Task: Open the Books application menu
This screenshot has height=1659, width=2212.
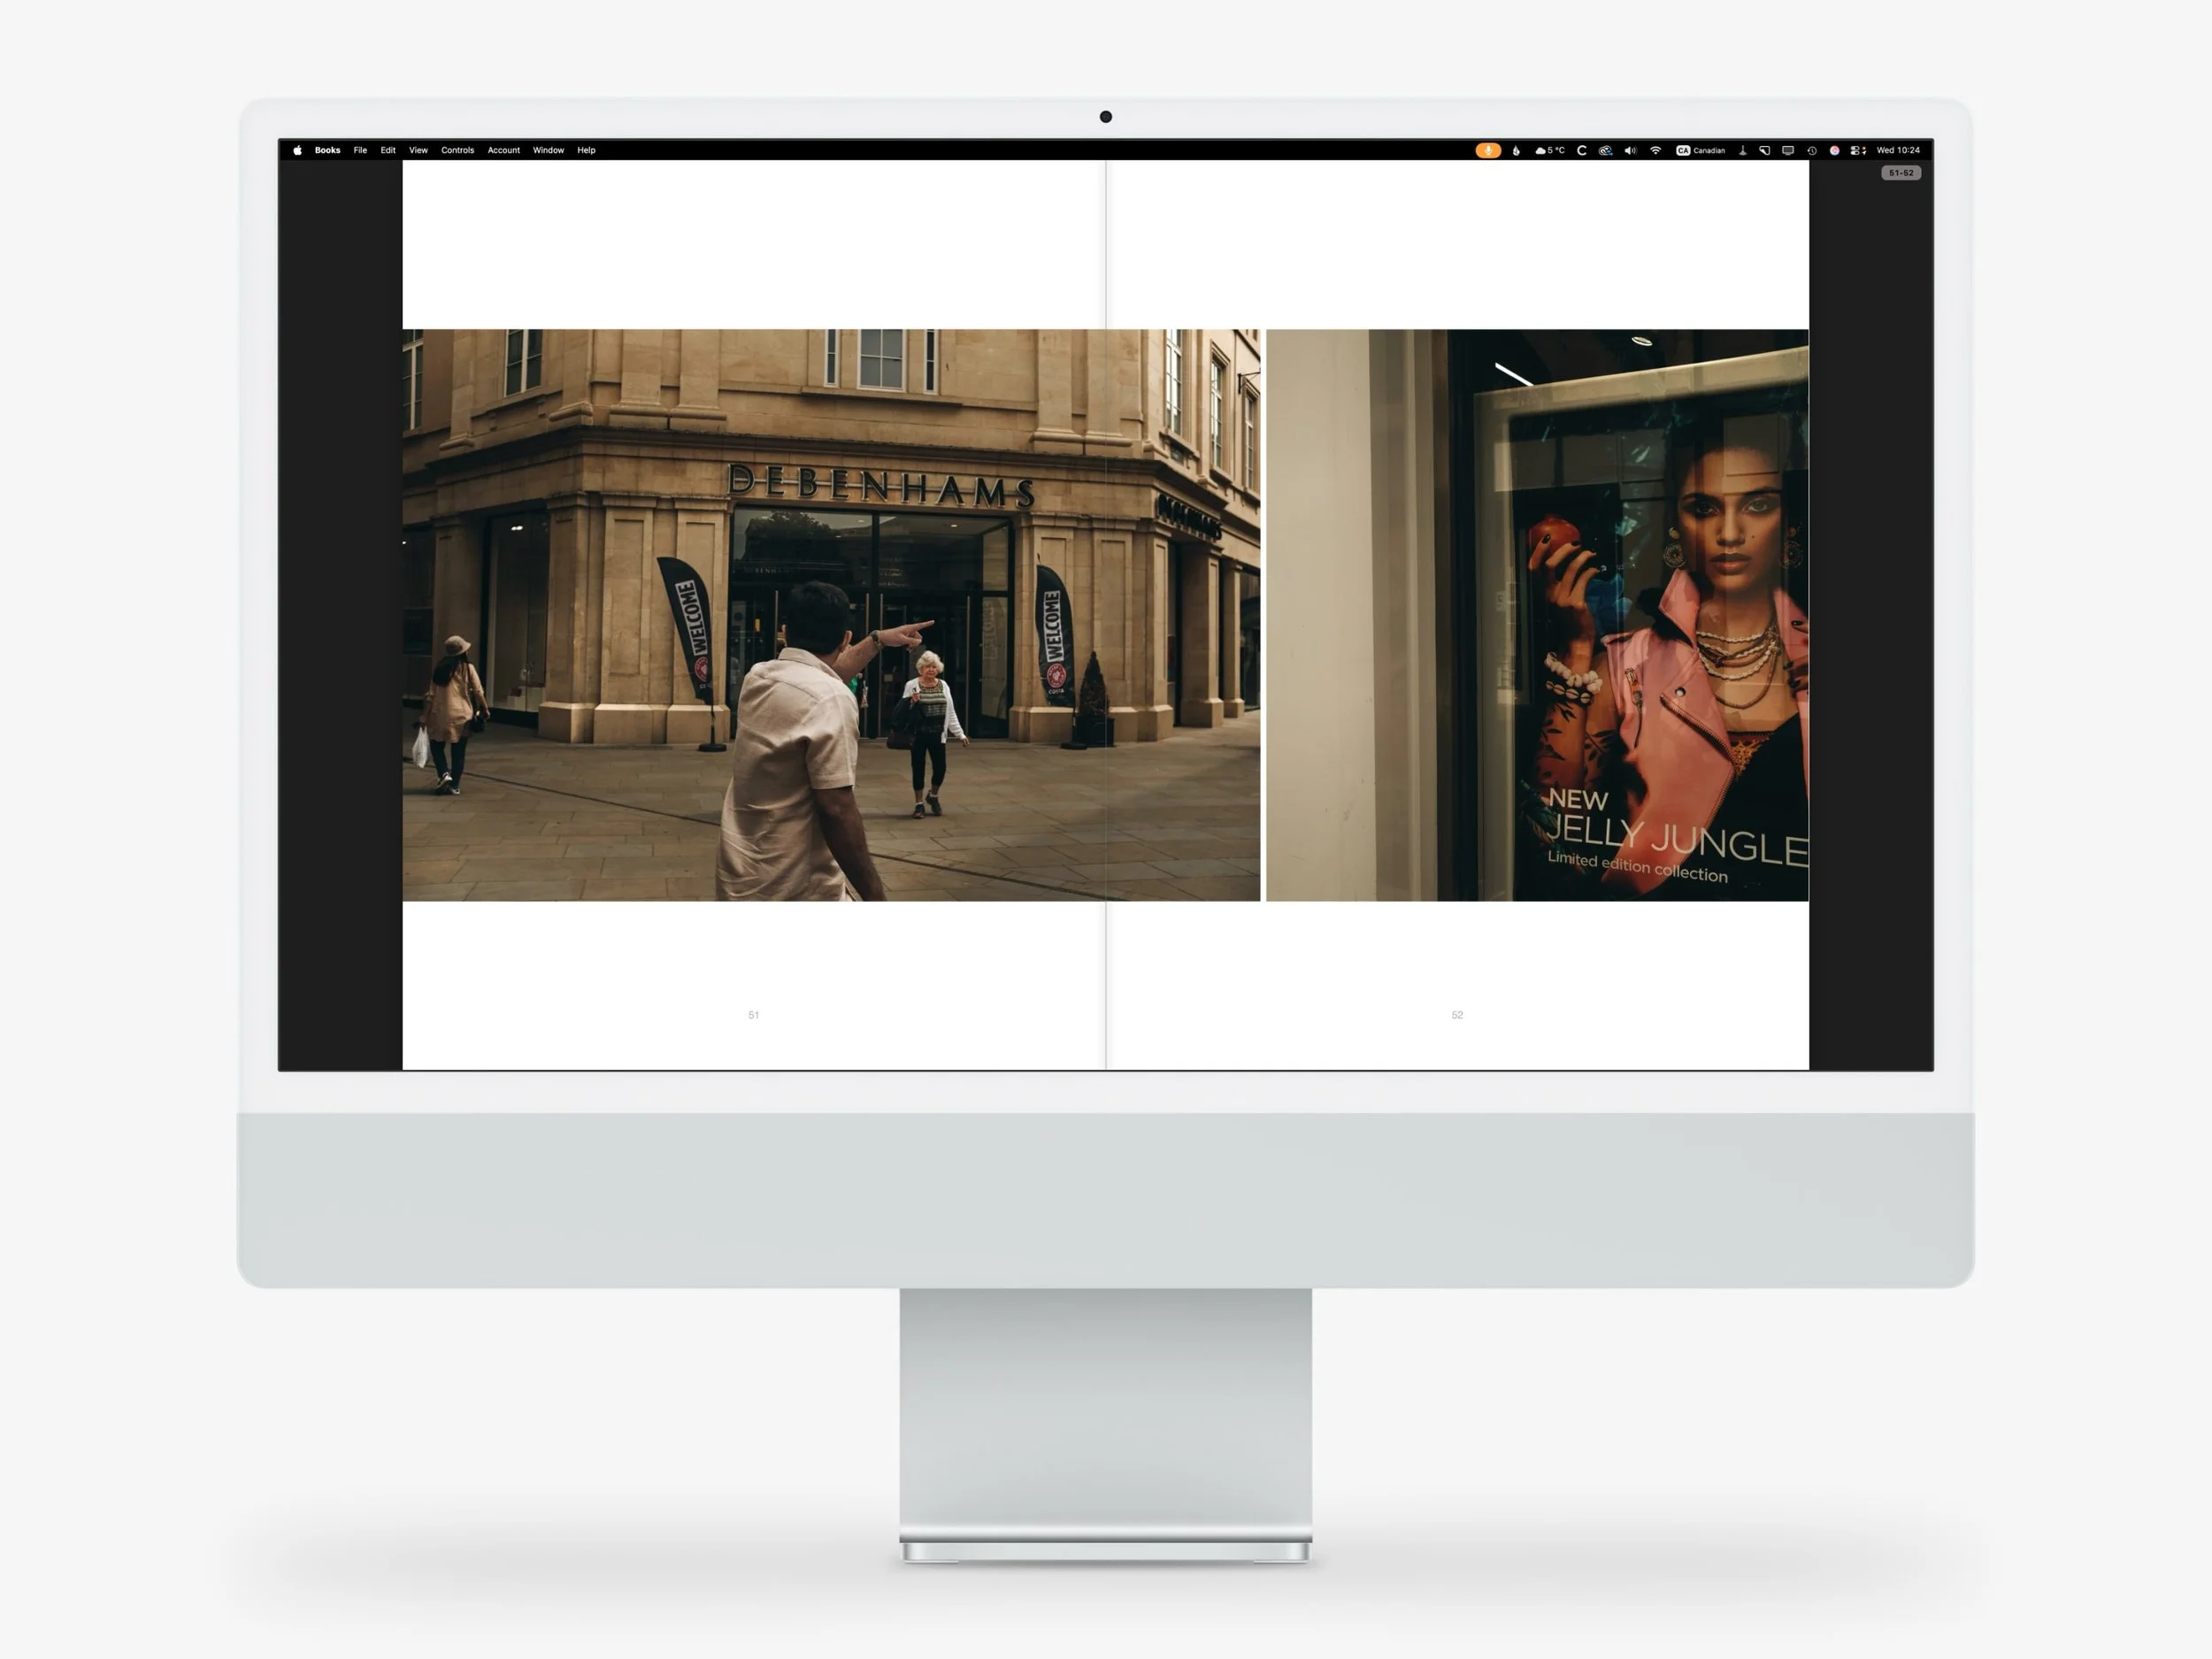Action: 327,150
